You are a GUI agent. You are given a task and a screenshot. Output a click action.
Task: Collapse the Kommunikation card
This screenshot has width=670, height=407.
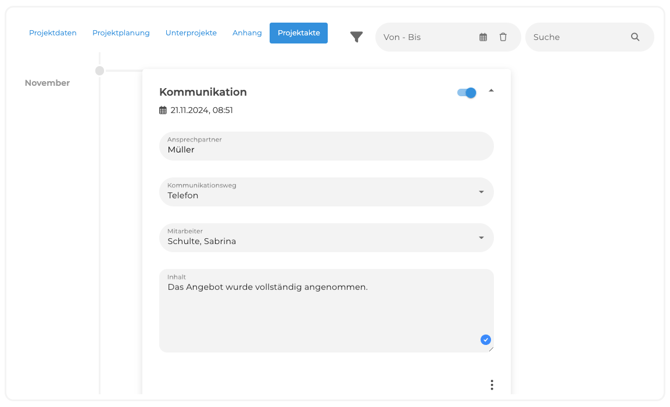click(x=491, y=92)
